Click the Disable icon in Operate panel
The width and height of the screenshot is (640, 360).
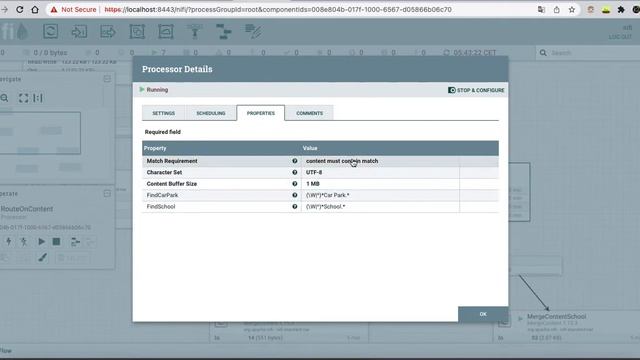click(24, 242)
